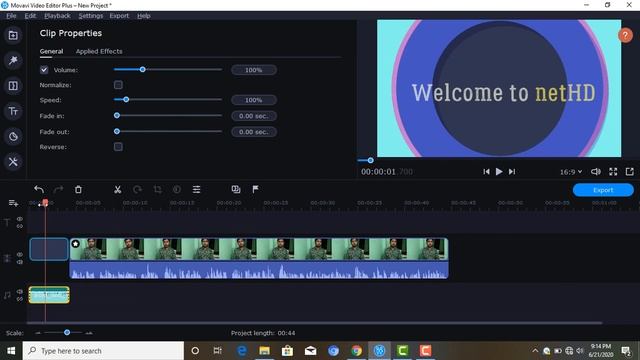Click the Transition wizard icon
Viewport: 640px width, 360px height.
point(236,189)
